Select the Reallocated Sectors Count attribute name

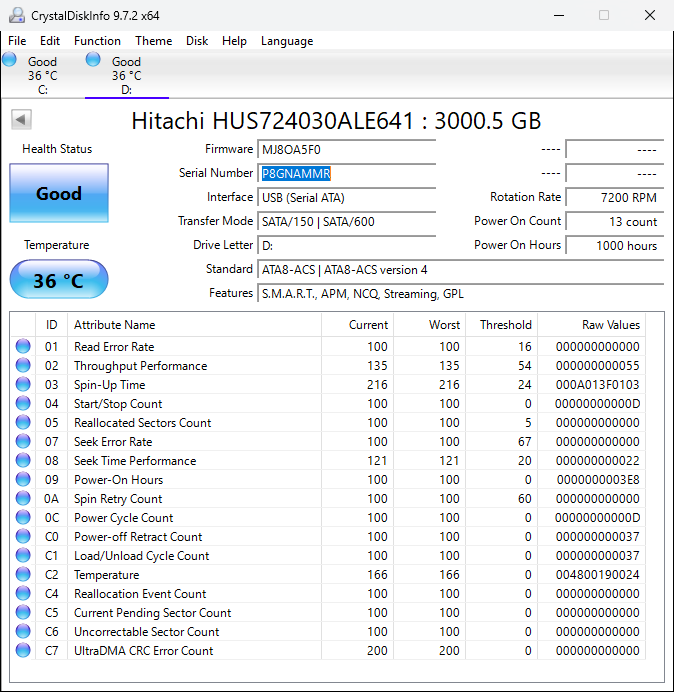pos(143,423)
